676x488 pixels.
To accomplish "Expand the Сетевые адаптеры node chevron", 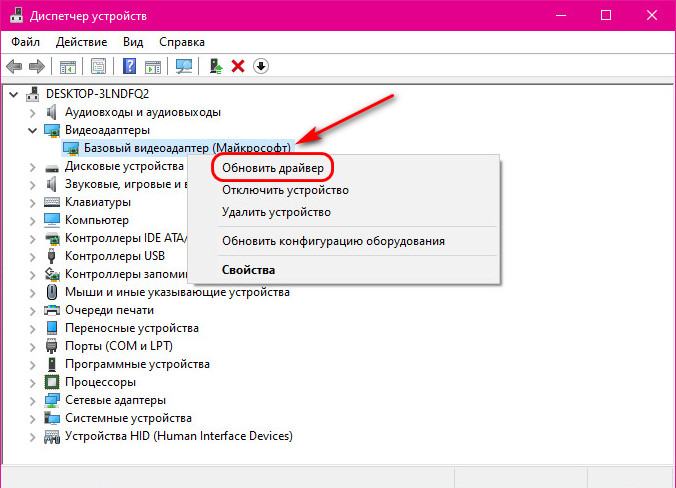I will point(33,400).
